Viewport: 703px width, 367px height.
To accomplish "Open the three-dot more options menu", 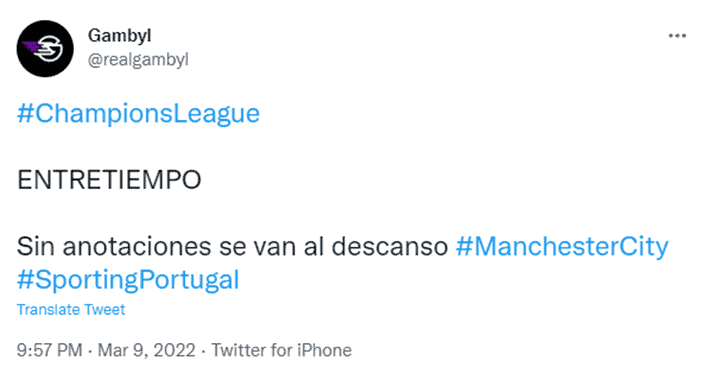I will click(x=677, y=36).
